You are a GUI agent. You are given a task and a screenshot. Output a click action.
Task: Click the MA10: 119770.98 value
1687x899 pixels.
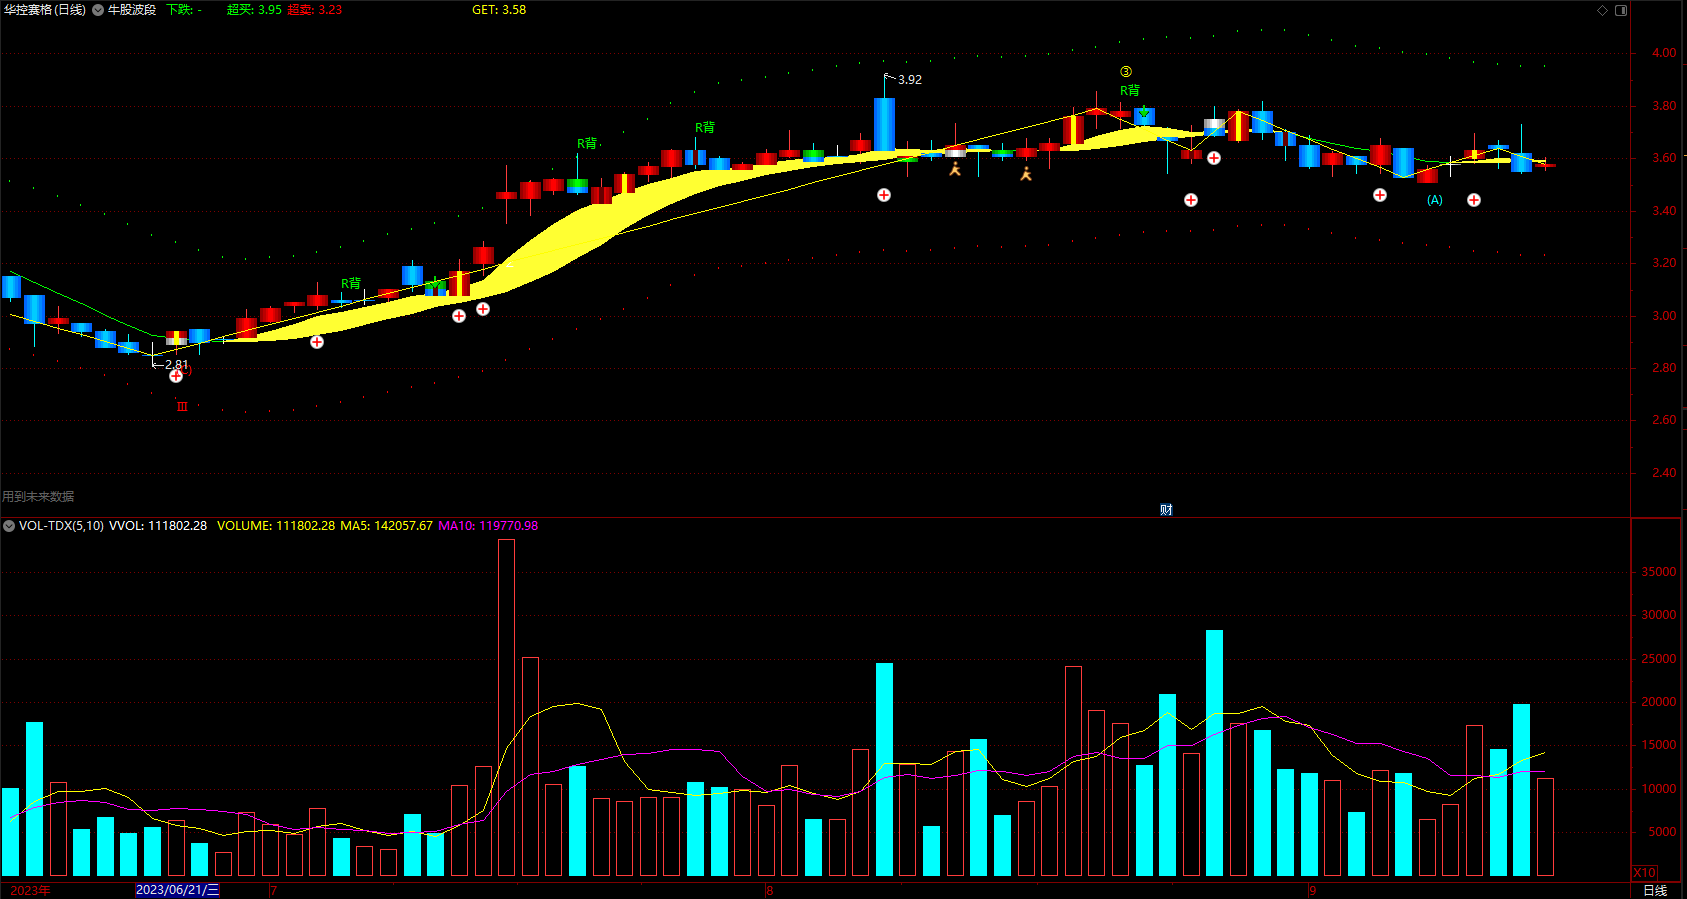[x=488, y=526]
